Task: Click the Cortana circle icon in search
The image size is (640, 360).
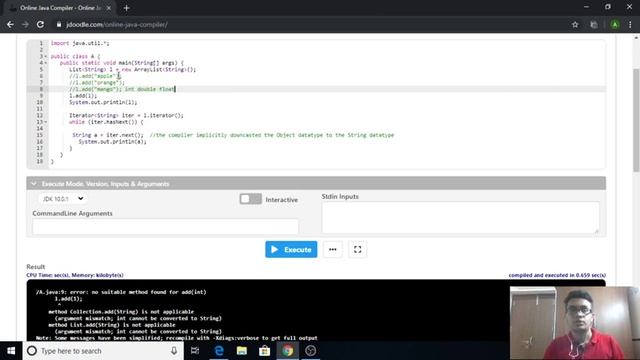Action: tap(32, 351)
